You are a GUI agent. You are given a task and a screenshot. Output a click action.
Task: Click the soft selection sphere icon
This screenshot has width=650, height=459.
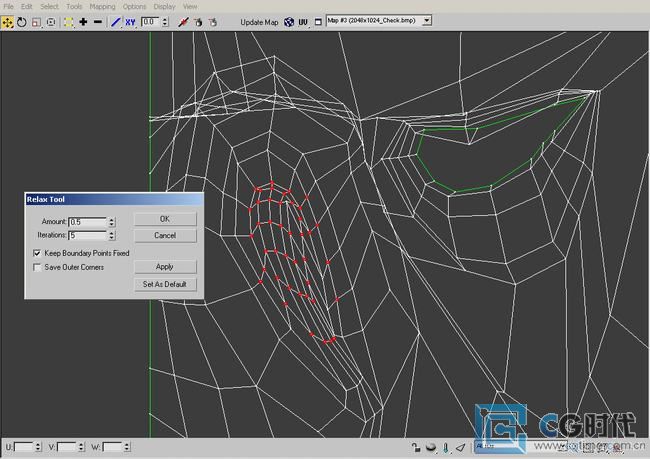(431, 447)
